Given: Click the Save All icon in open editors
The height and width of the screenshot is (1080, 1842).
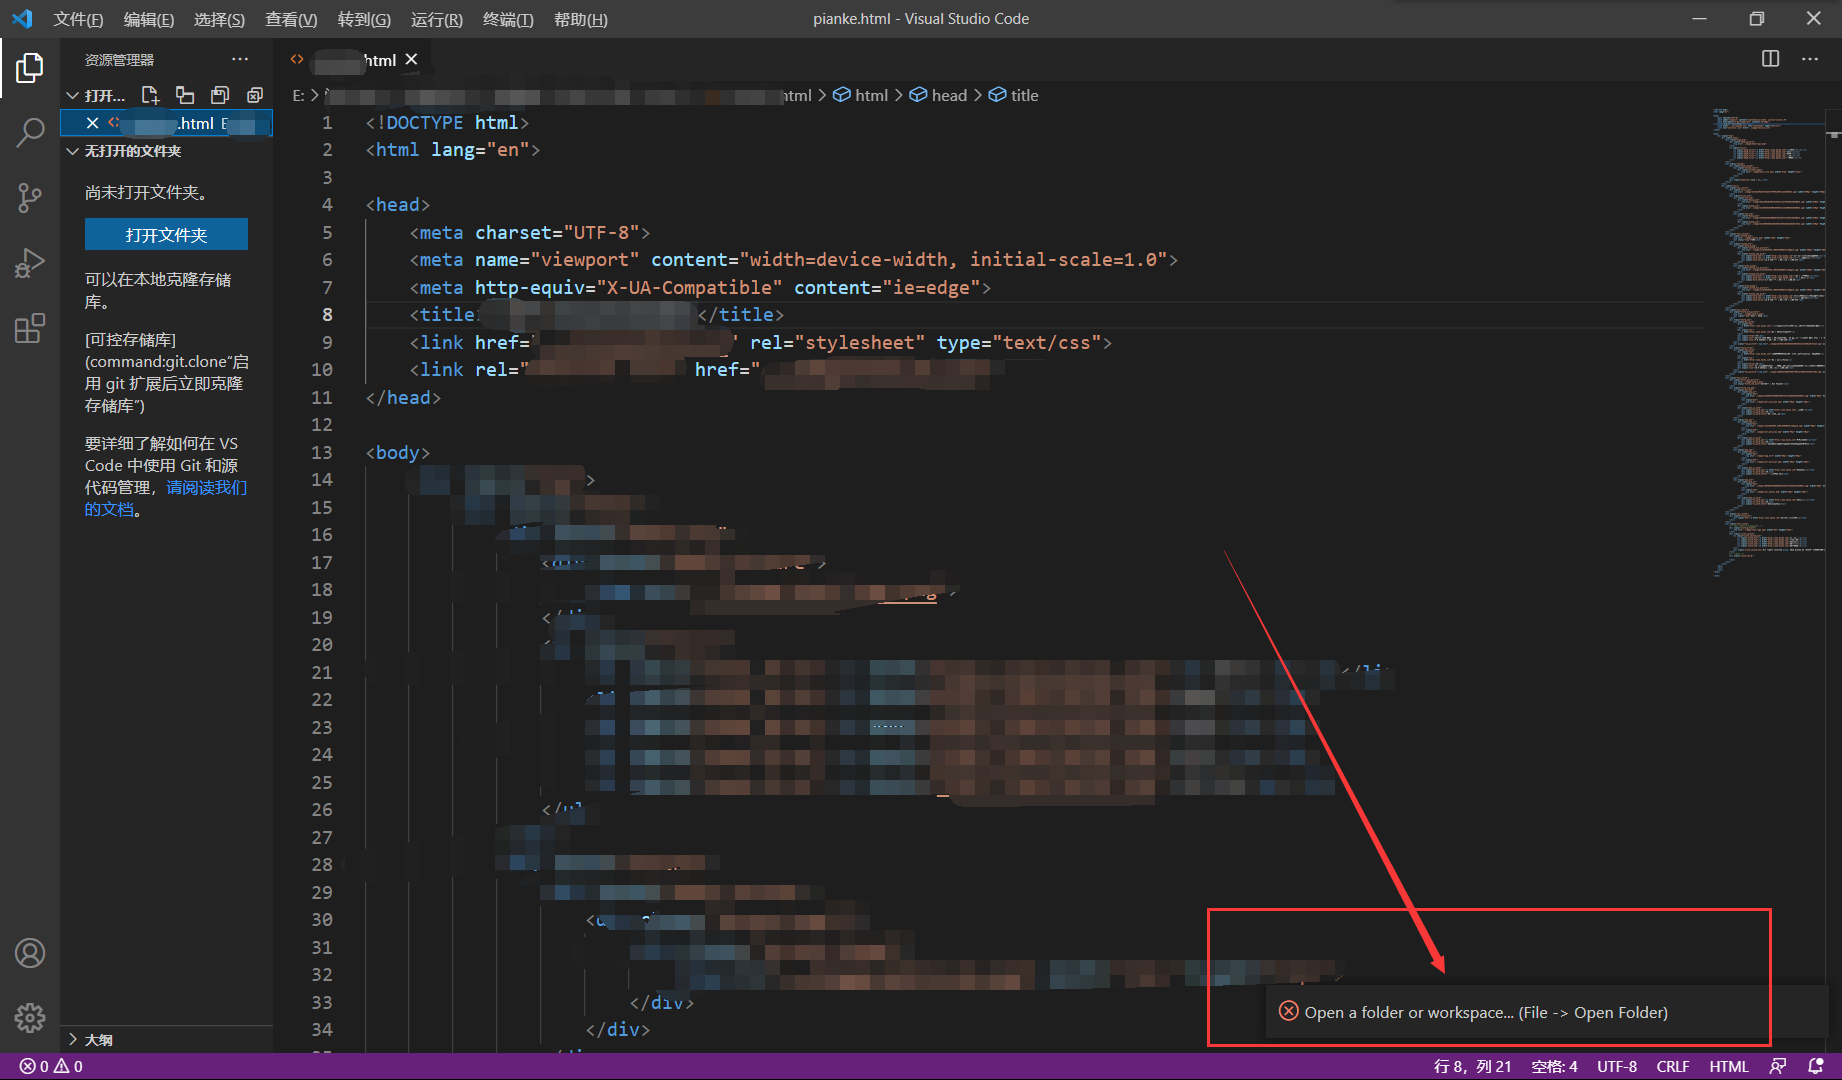Looking at the screenshot, I should [x=220, y=95].
